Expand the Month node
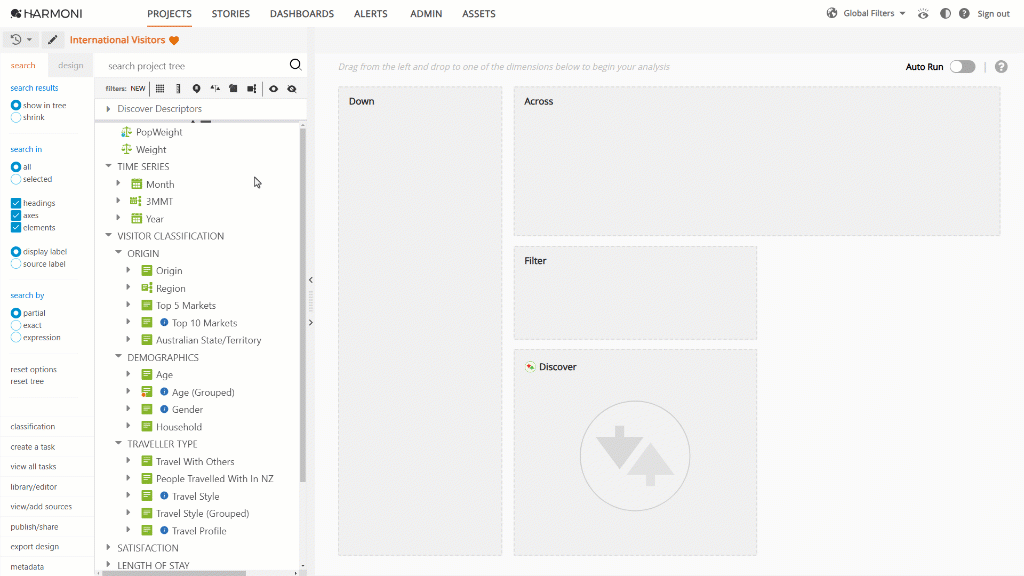Image resolution: width=1024 pixels, height=576 pixels. click(x=118, y=184)
